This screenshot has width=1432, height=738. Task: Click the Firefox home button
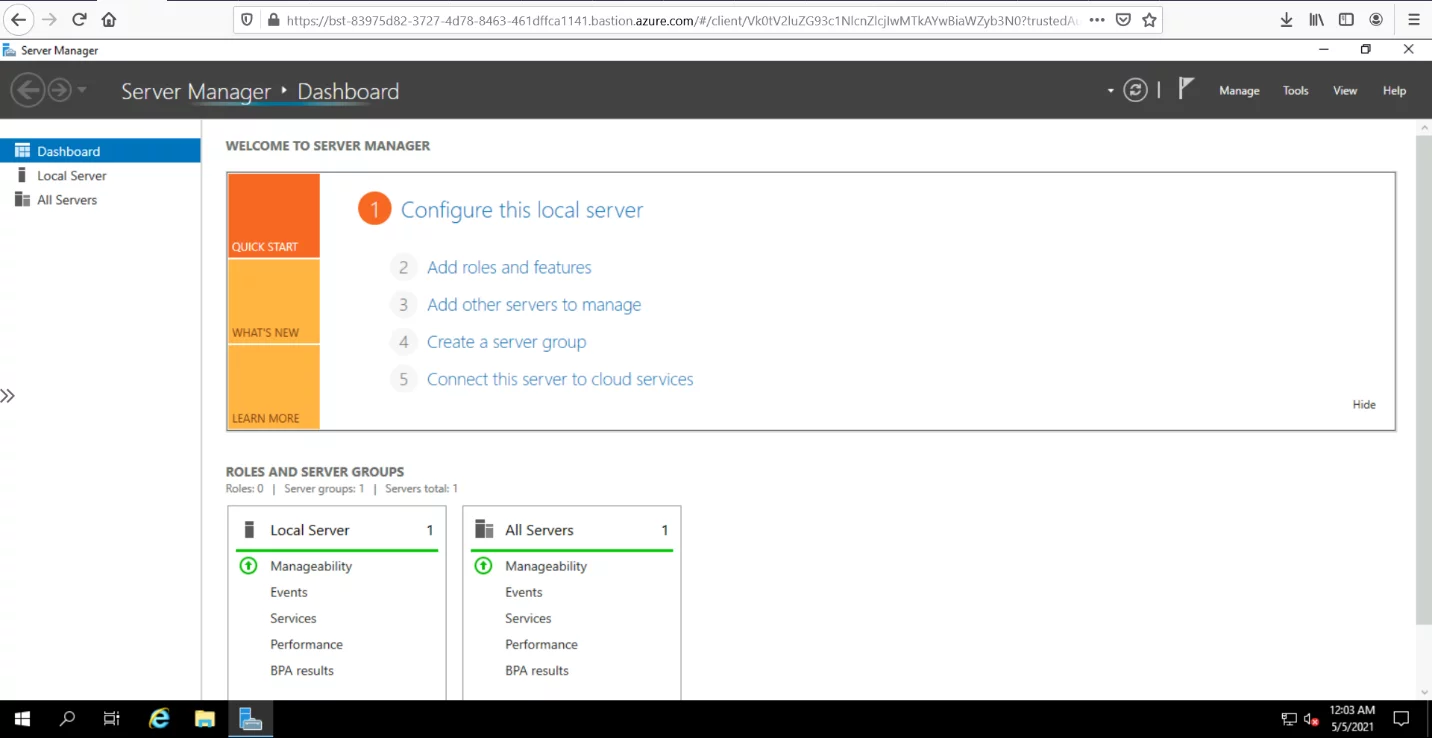click(109, 19)
